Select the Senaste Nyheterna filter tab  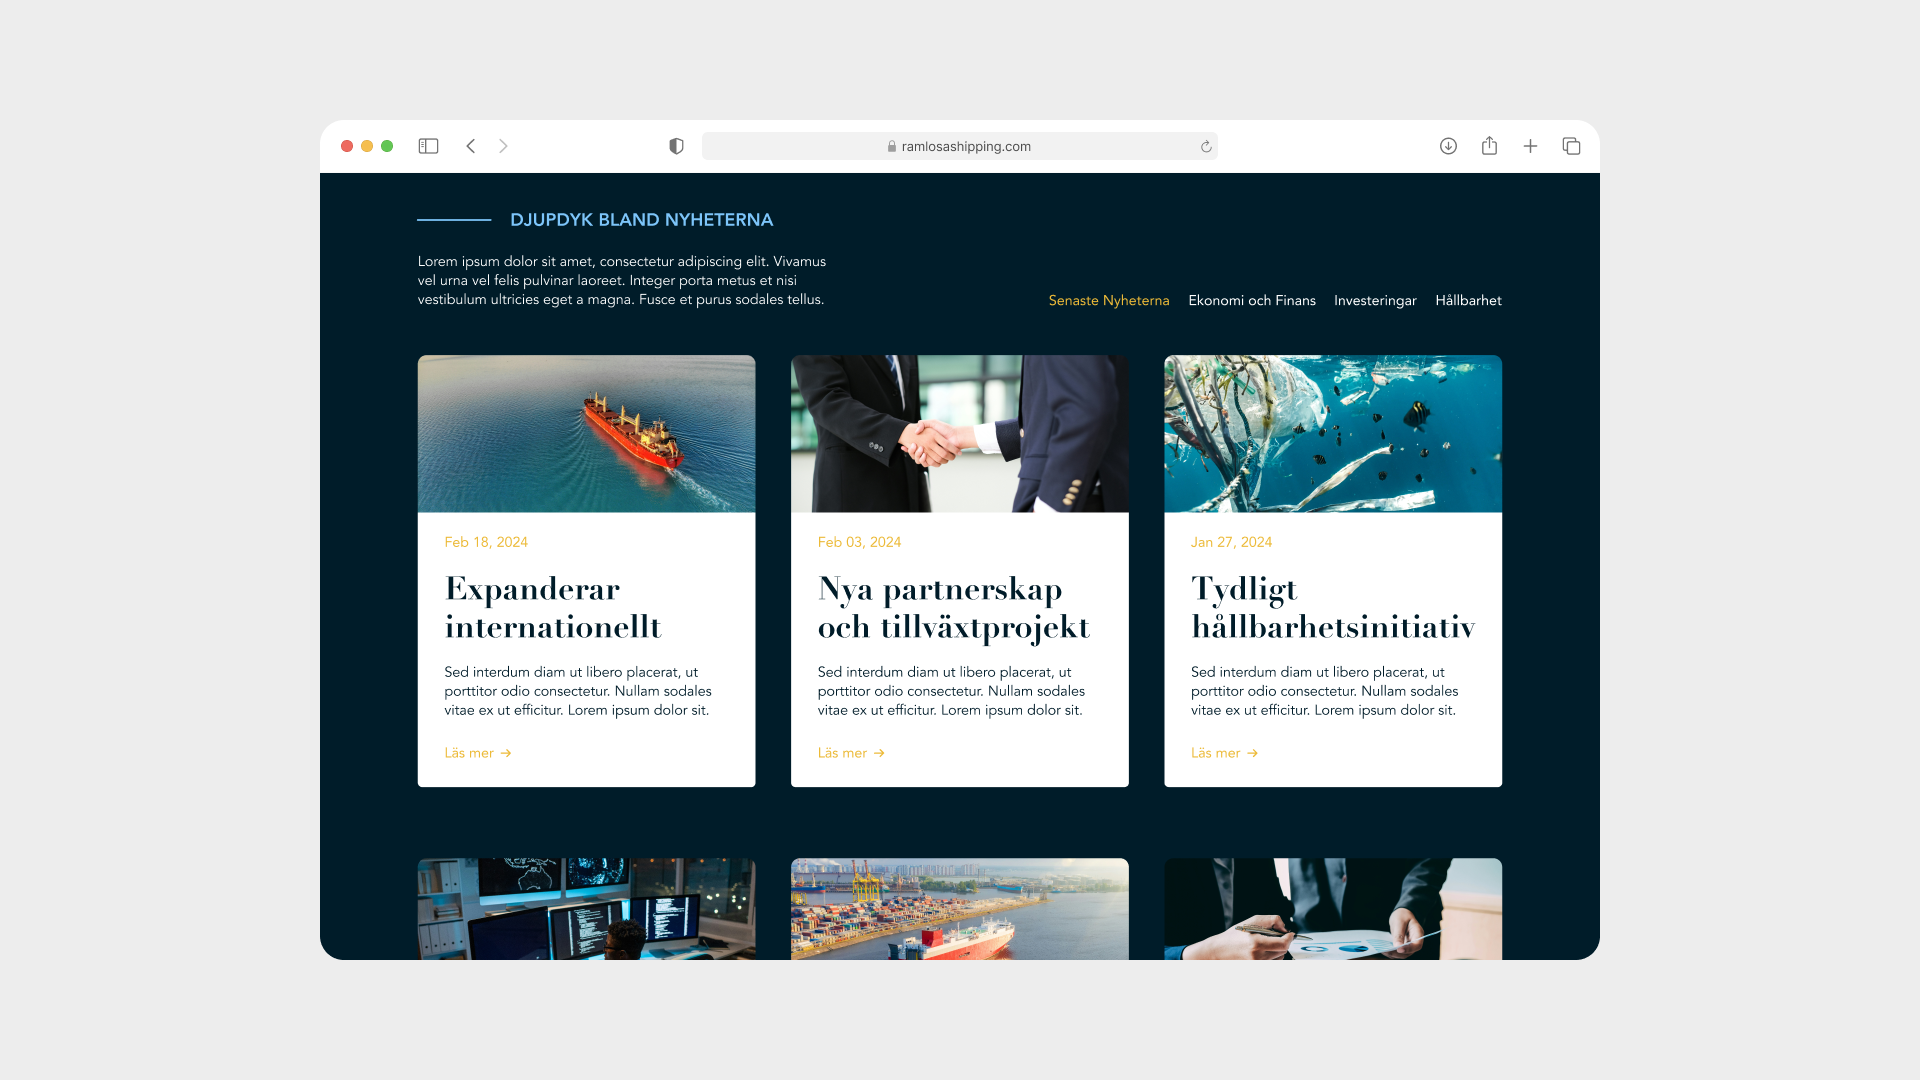pyautogui.click(x=1108, y=300)
